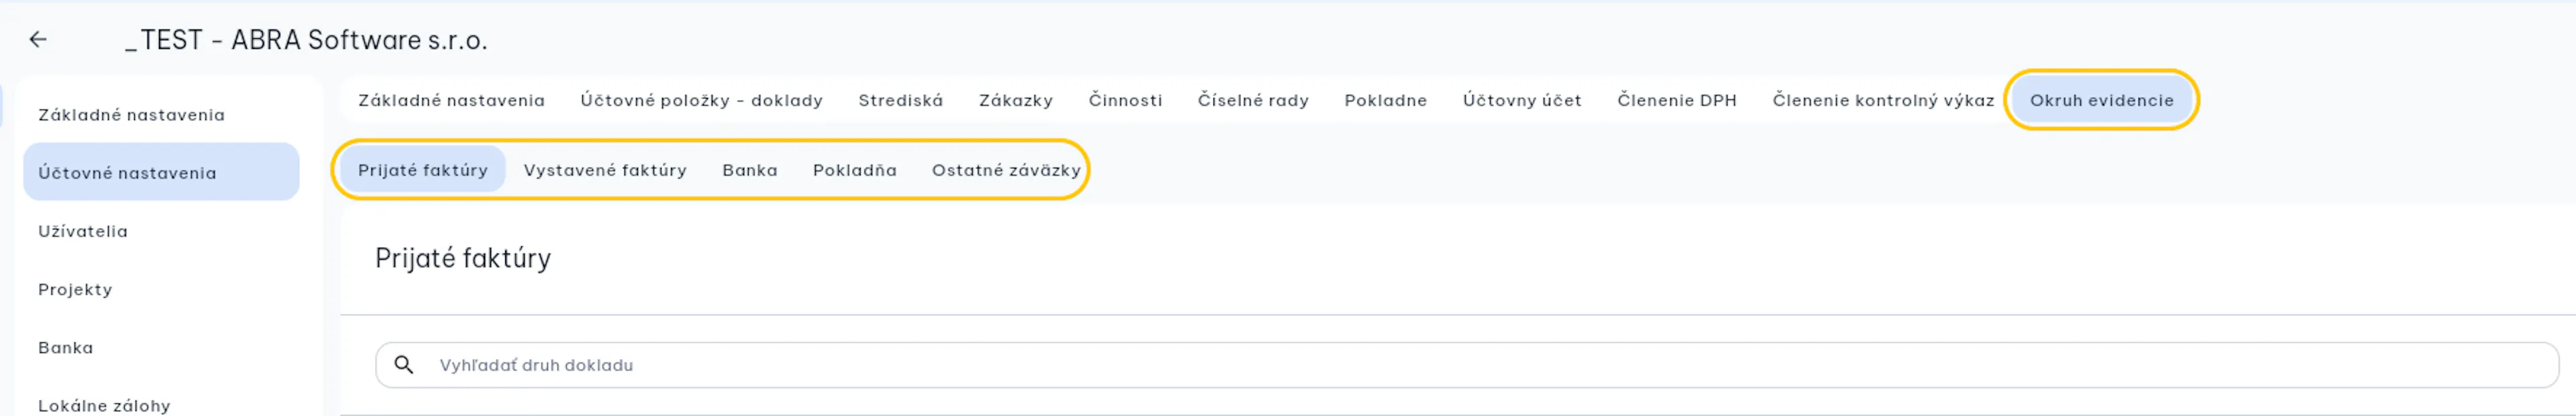Switch to the Činnosti tab
This screenshot has height=416, width=2576.
point(1125,100)
